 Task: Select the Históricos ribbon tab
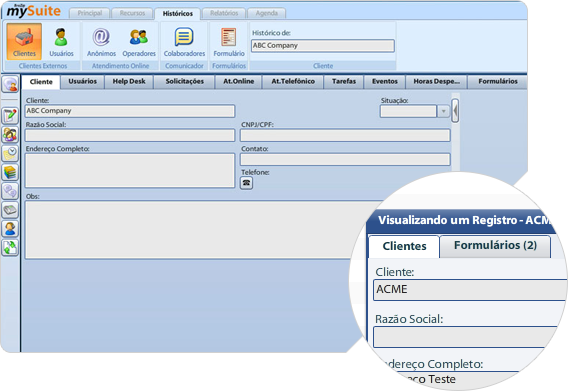click(178, 13)
